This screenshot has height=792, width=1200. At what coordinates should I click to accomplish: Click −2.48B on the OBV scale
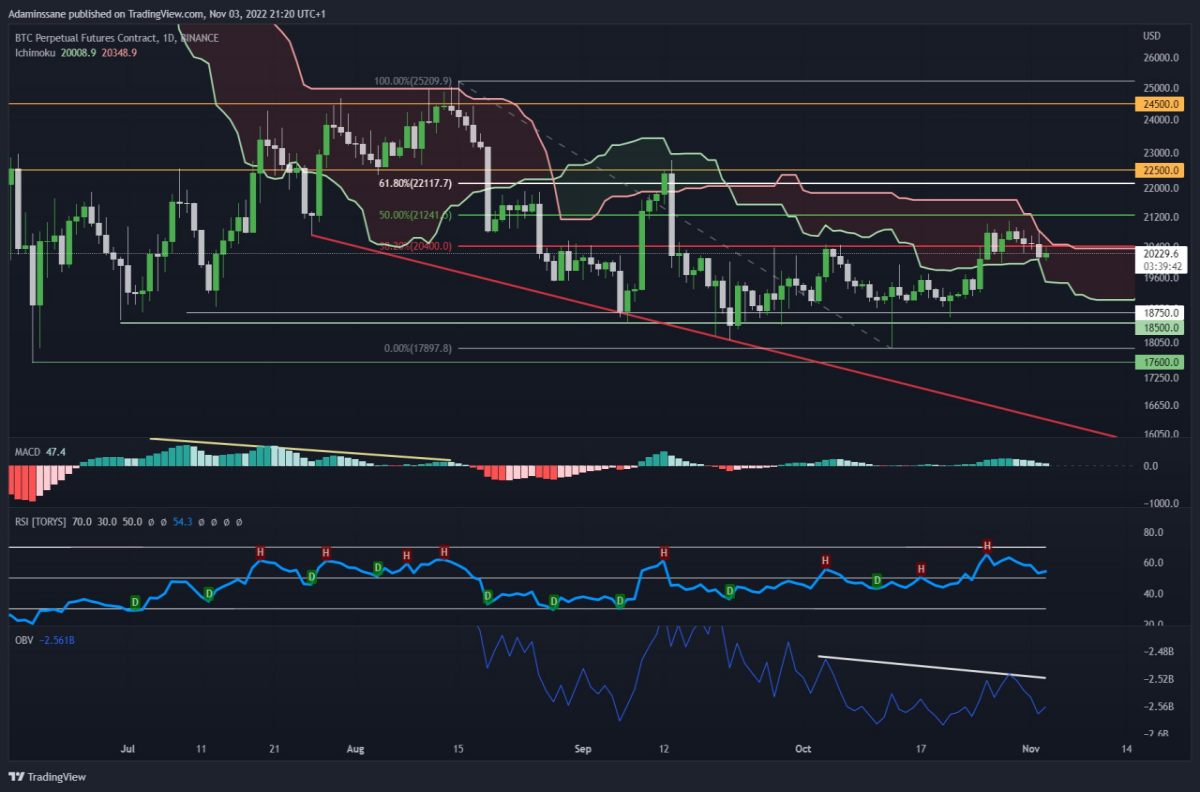(x=1159, y=652)
